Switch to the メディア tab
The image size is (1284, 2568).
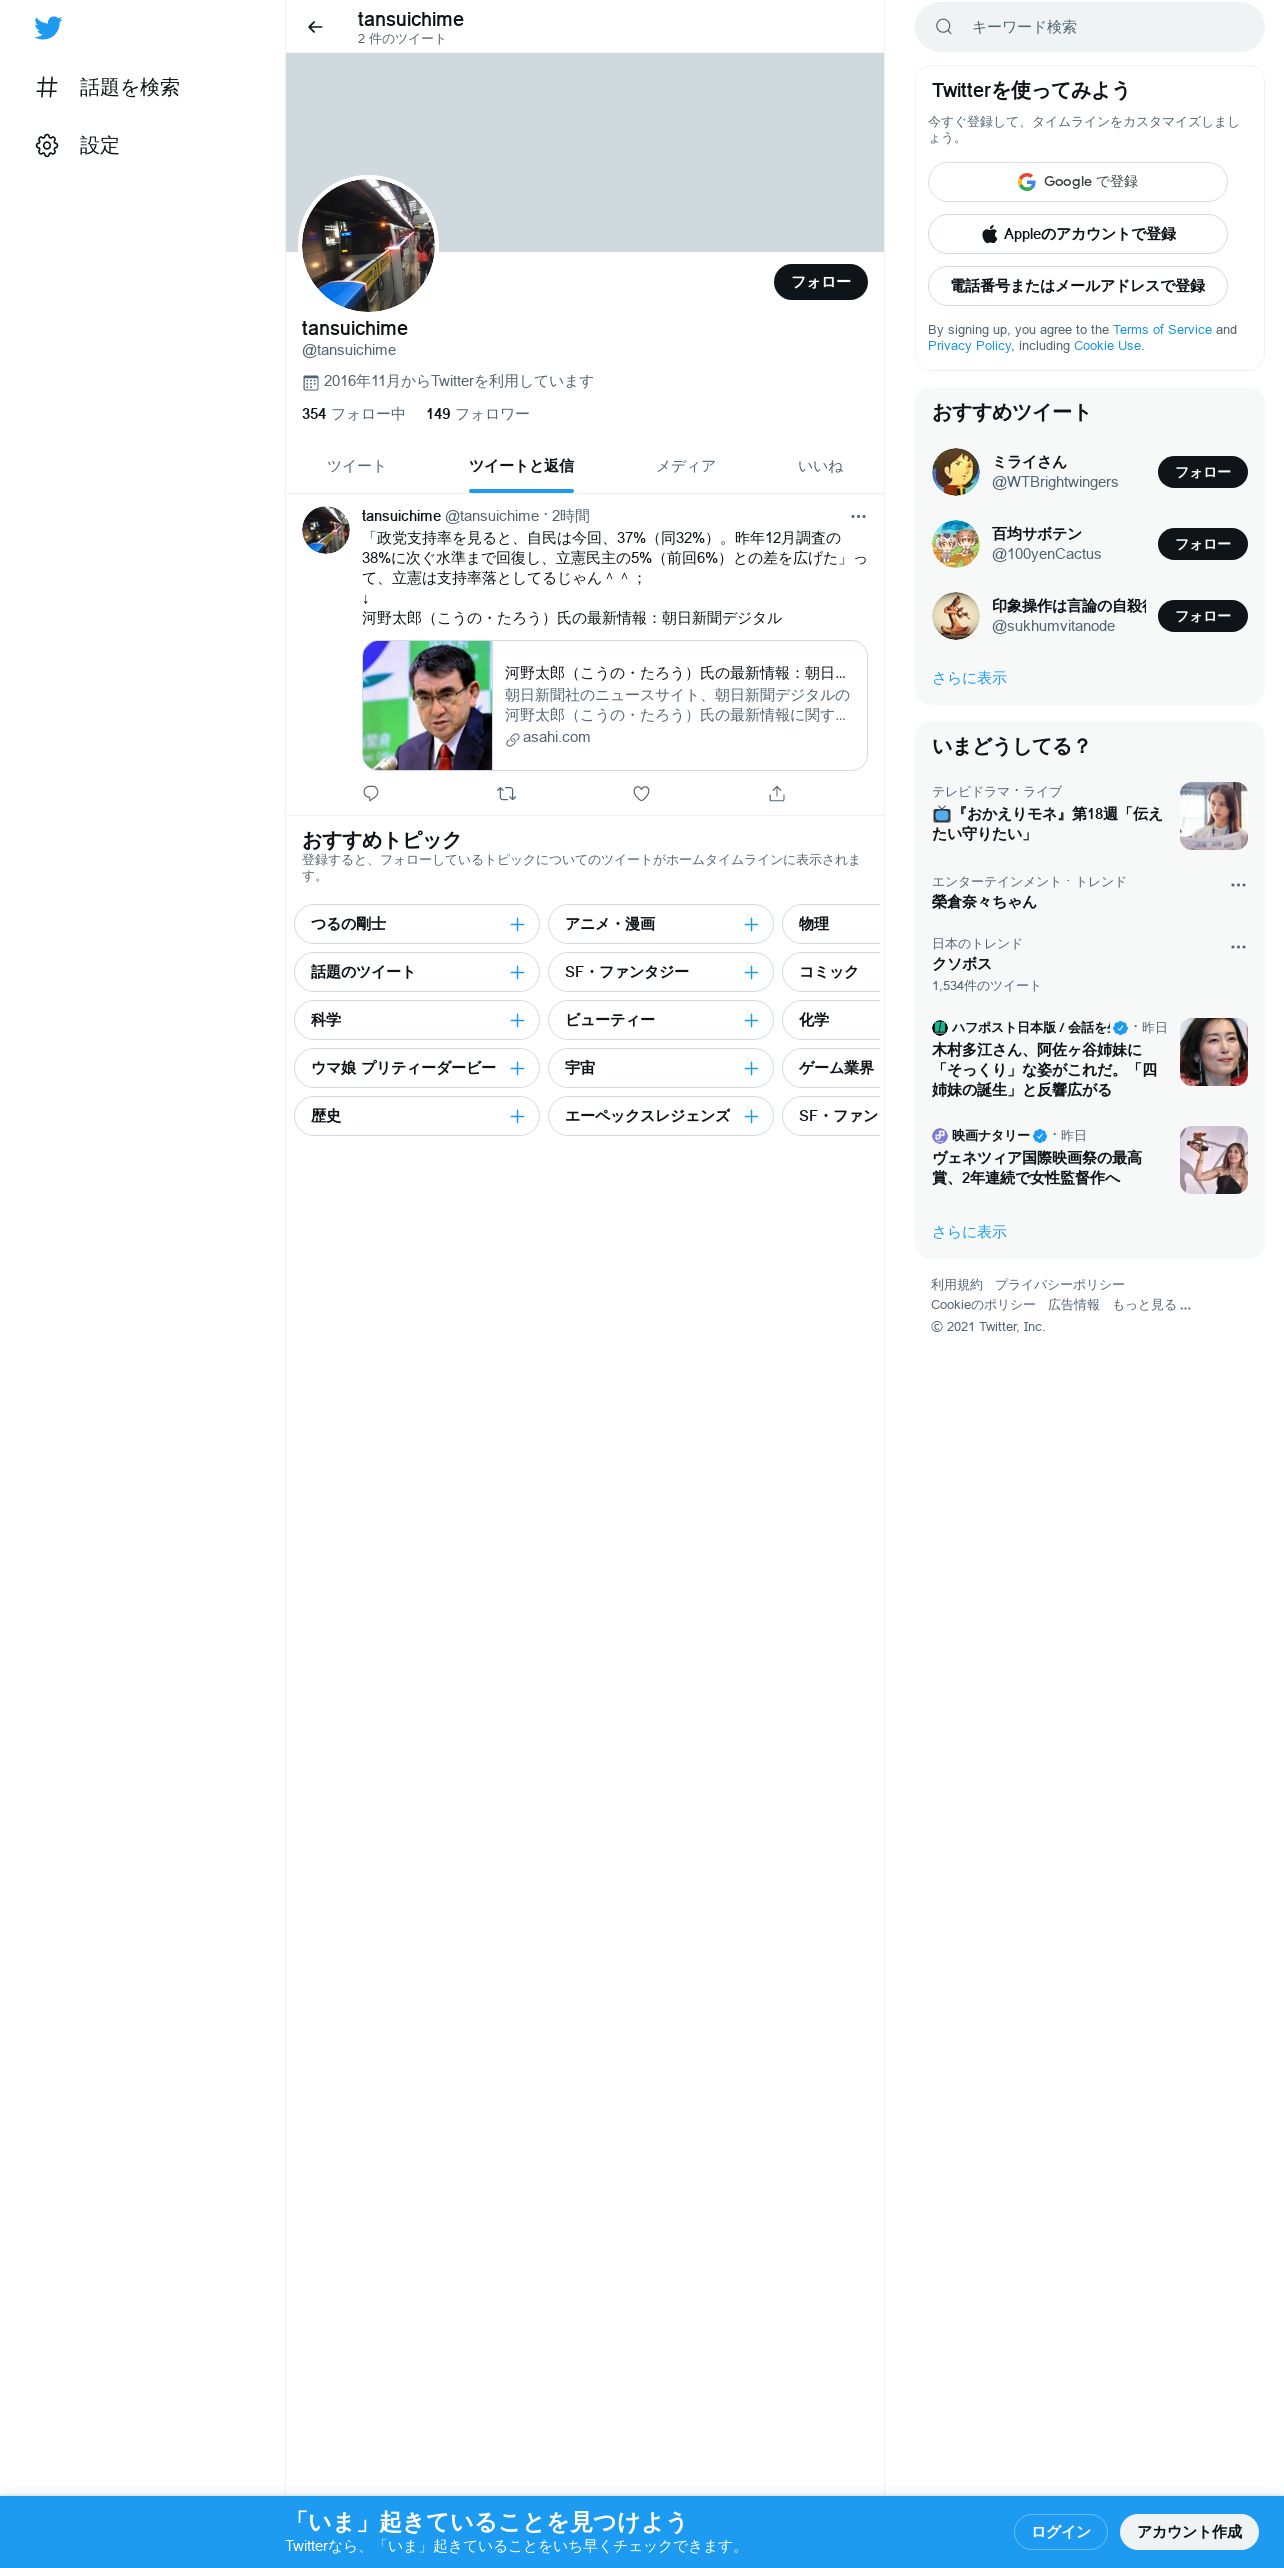(x=686, y=466)
